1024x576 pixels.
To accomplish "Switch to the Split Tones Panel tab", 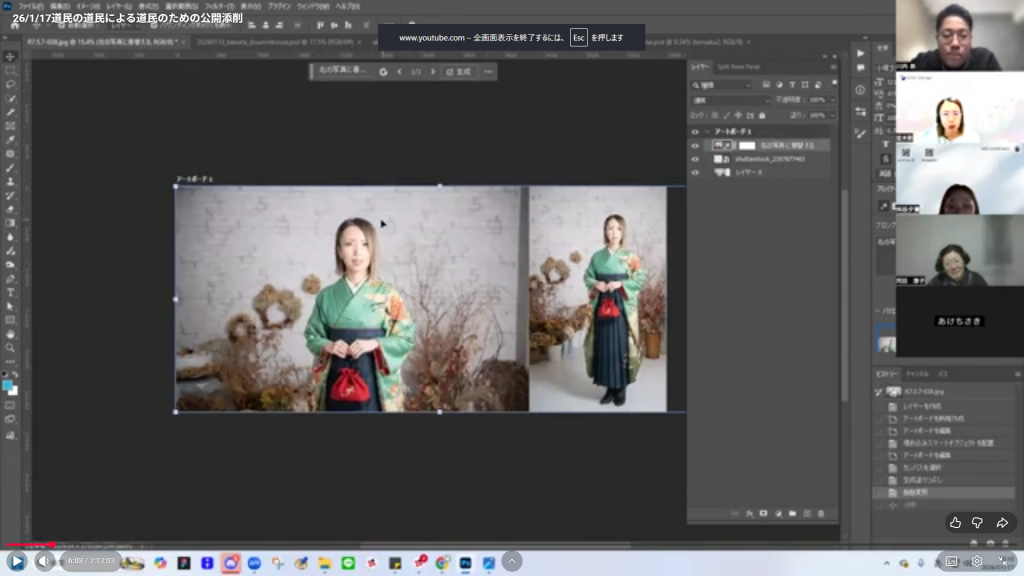I will 738,67.
